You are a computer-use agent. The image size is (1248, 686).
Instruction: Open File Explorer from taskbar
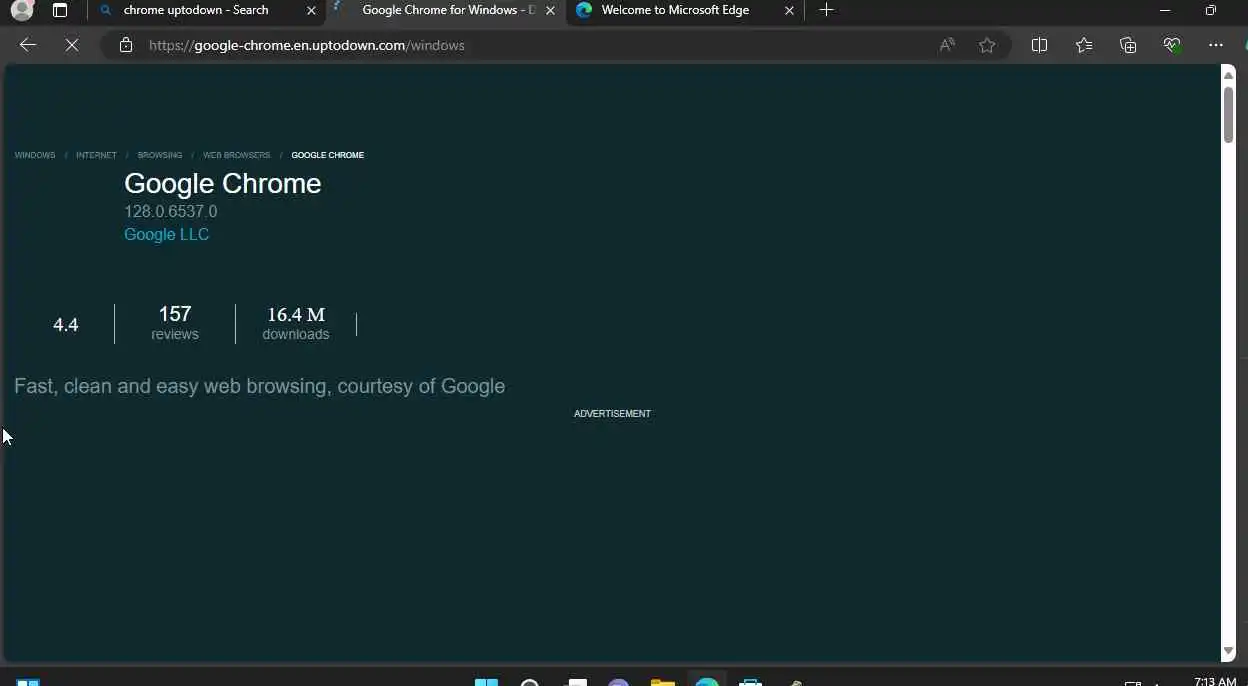(x=662, y=683)
